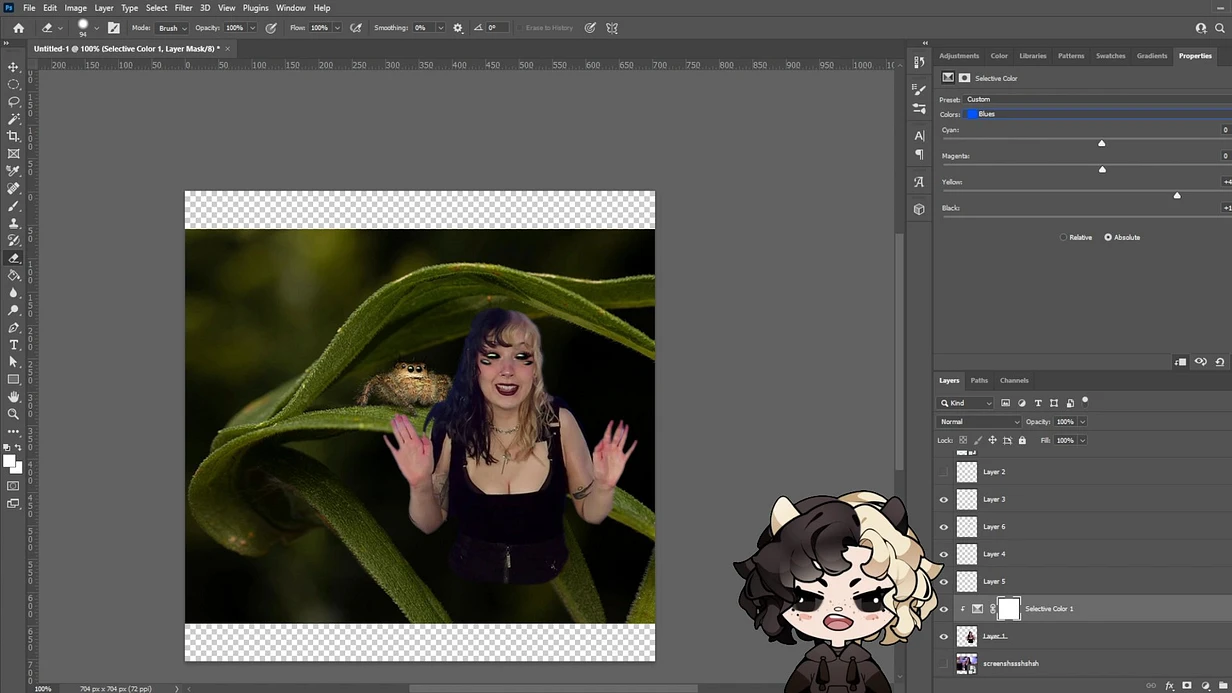Adjust the Yellow slider handle
Viewport: 1232px width, 693px height.
1177,195
